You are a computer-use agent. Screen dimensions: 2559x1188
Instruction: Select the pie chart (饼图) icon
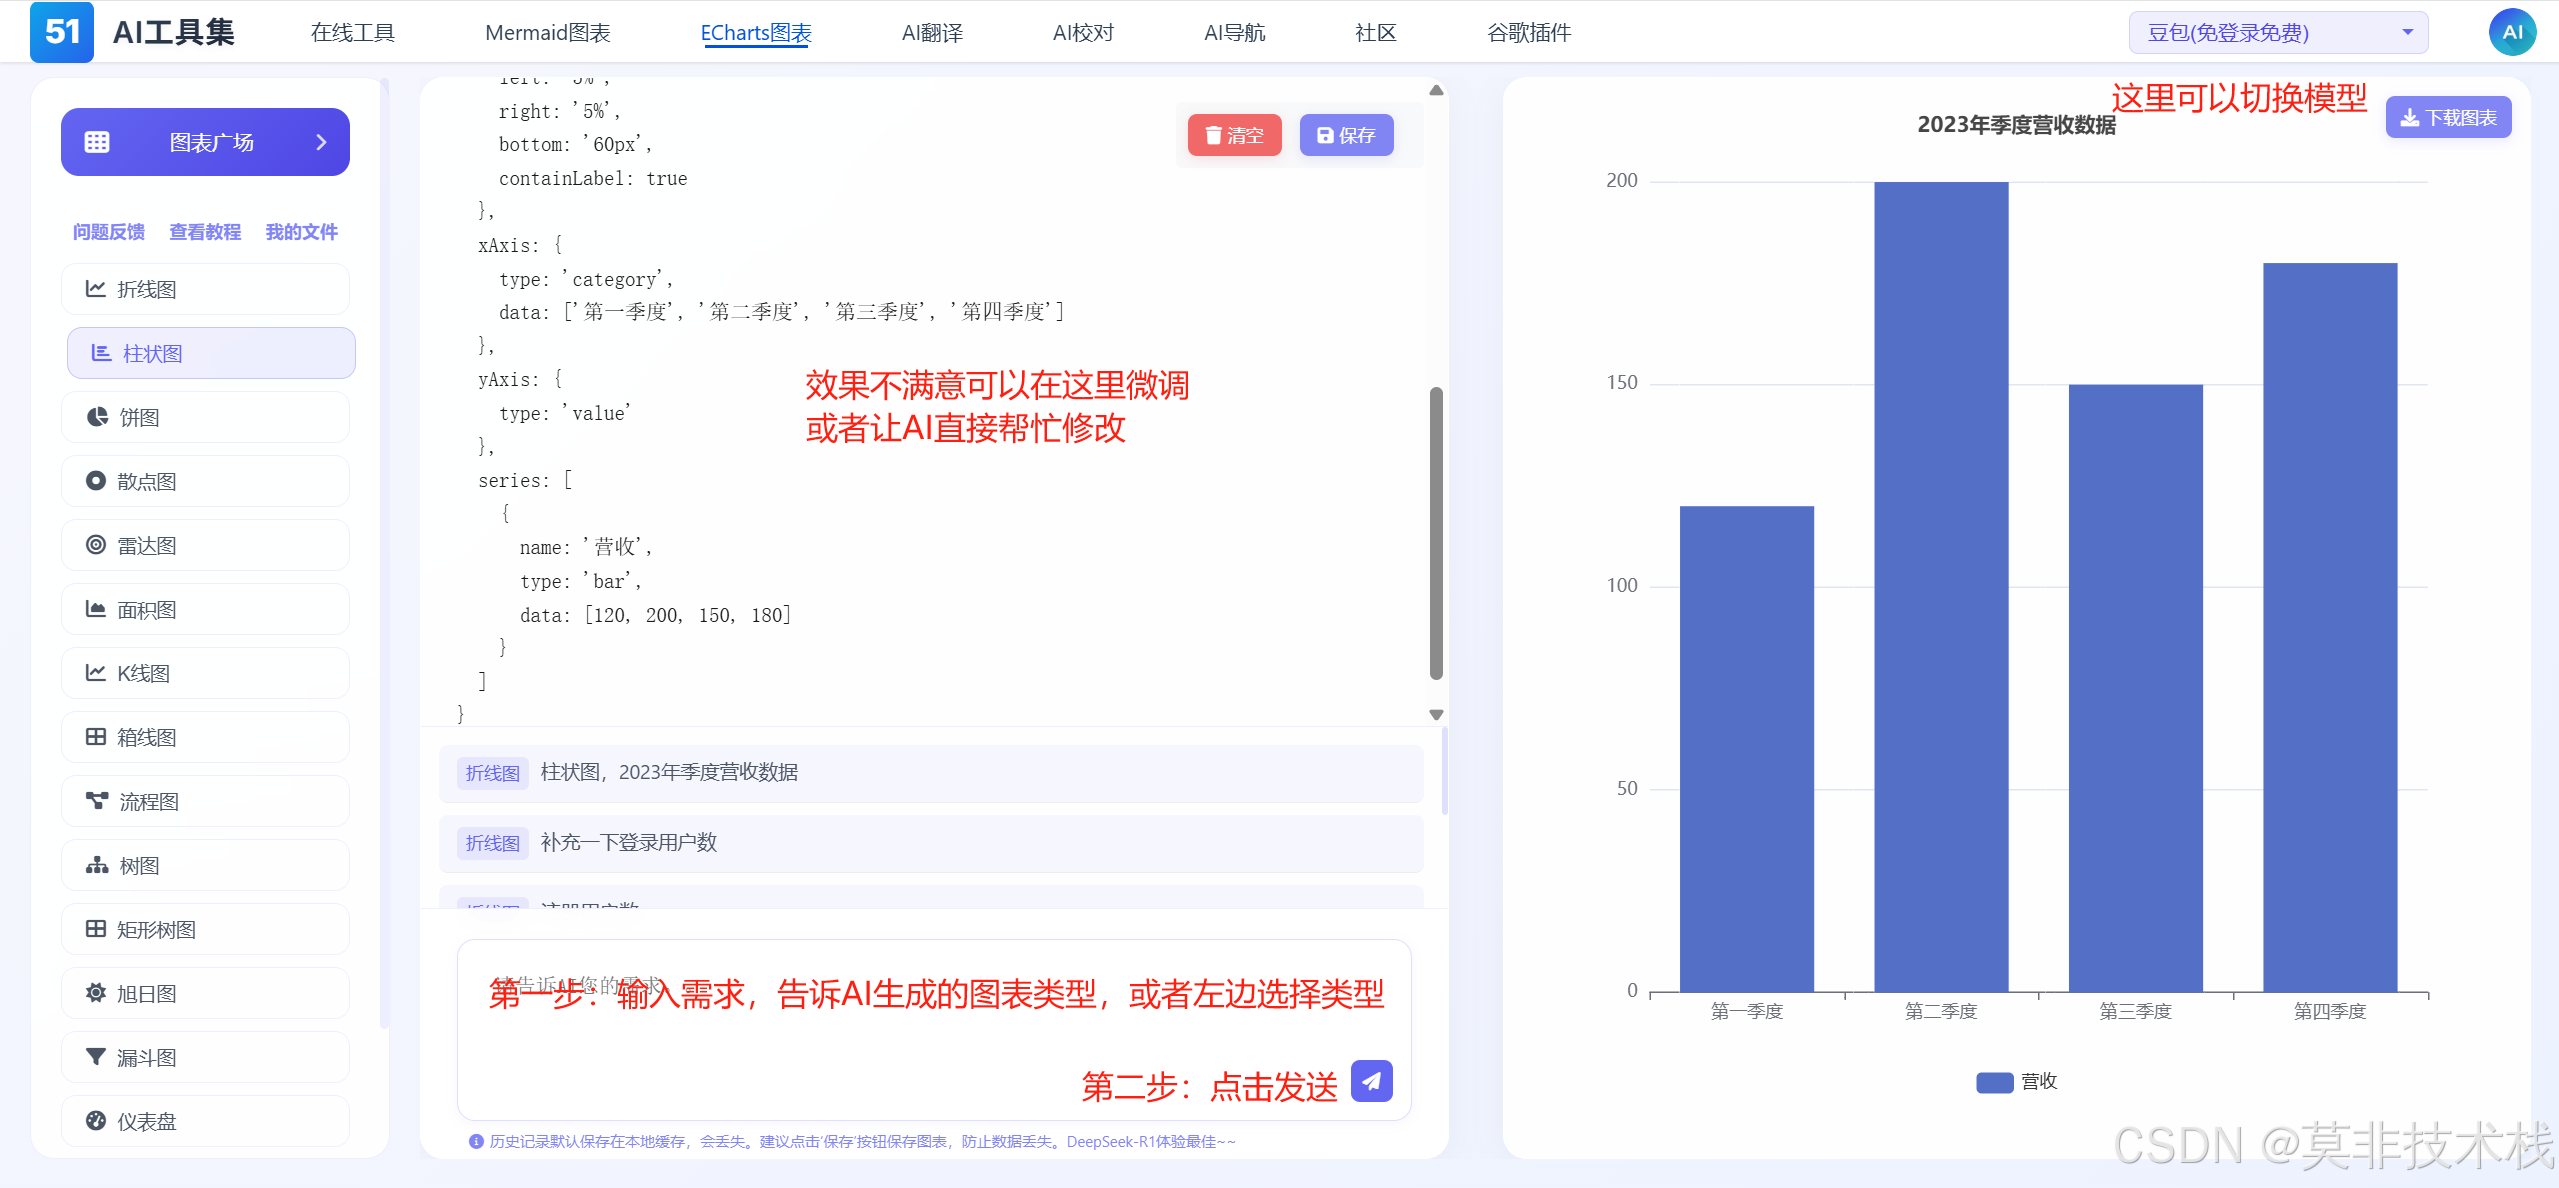tap(97, 417)
